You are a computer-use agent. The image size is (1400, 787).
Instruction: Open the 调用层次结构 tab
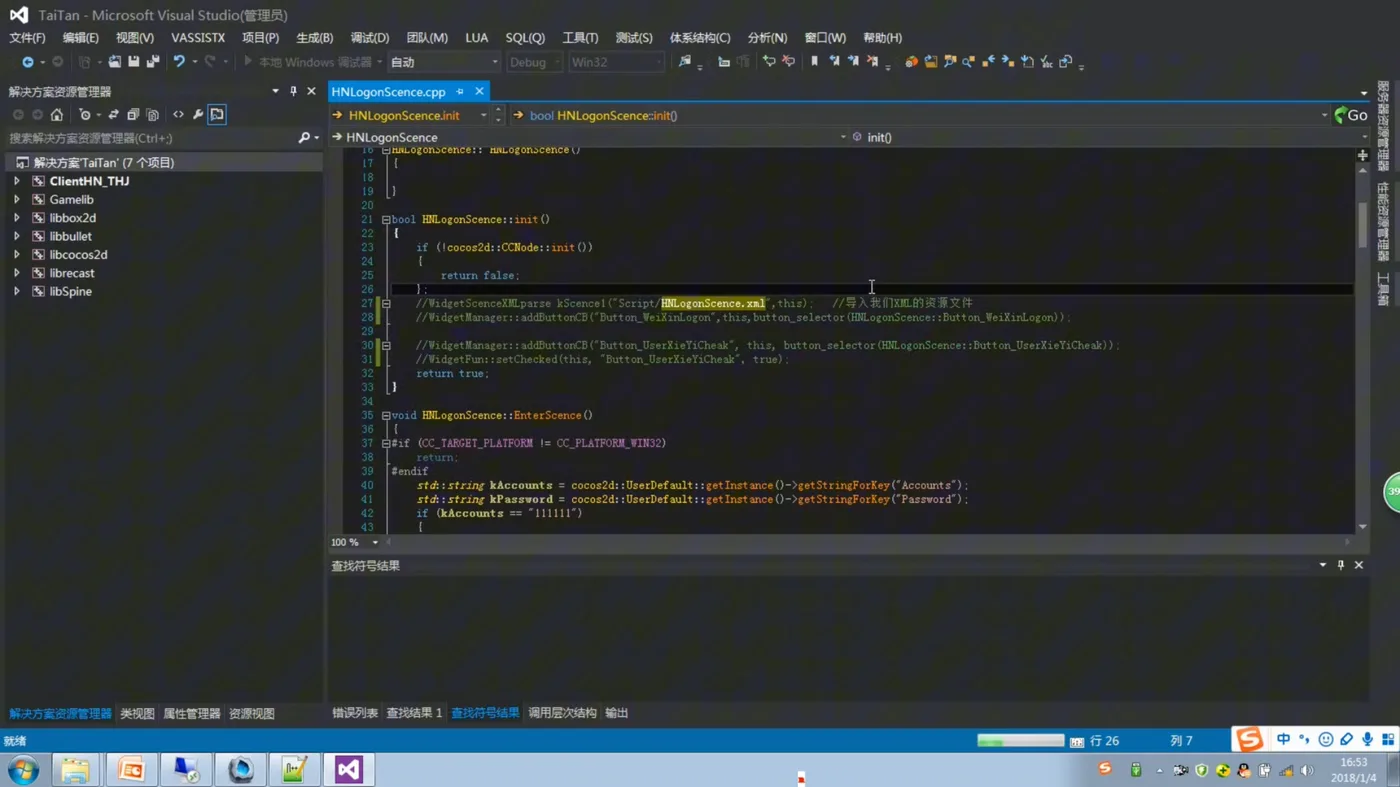click(562, 713)
